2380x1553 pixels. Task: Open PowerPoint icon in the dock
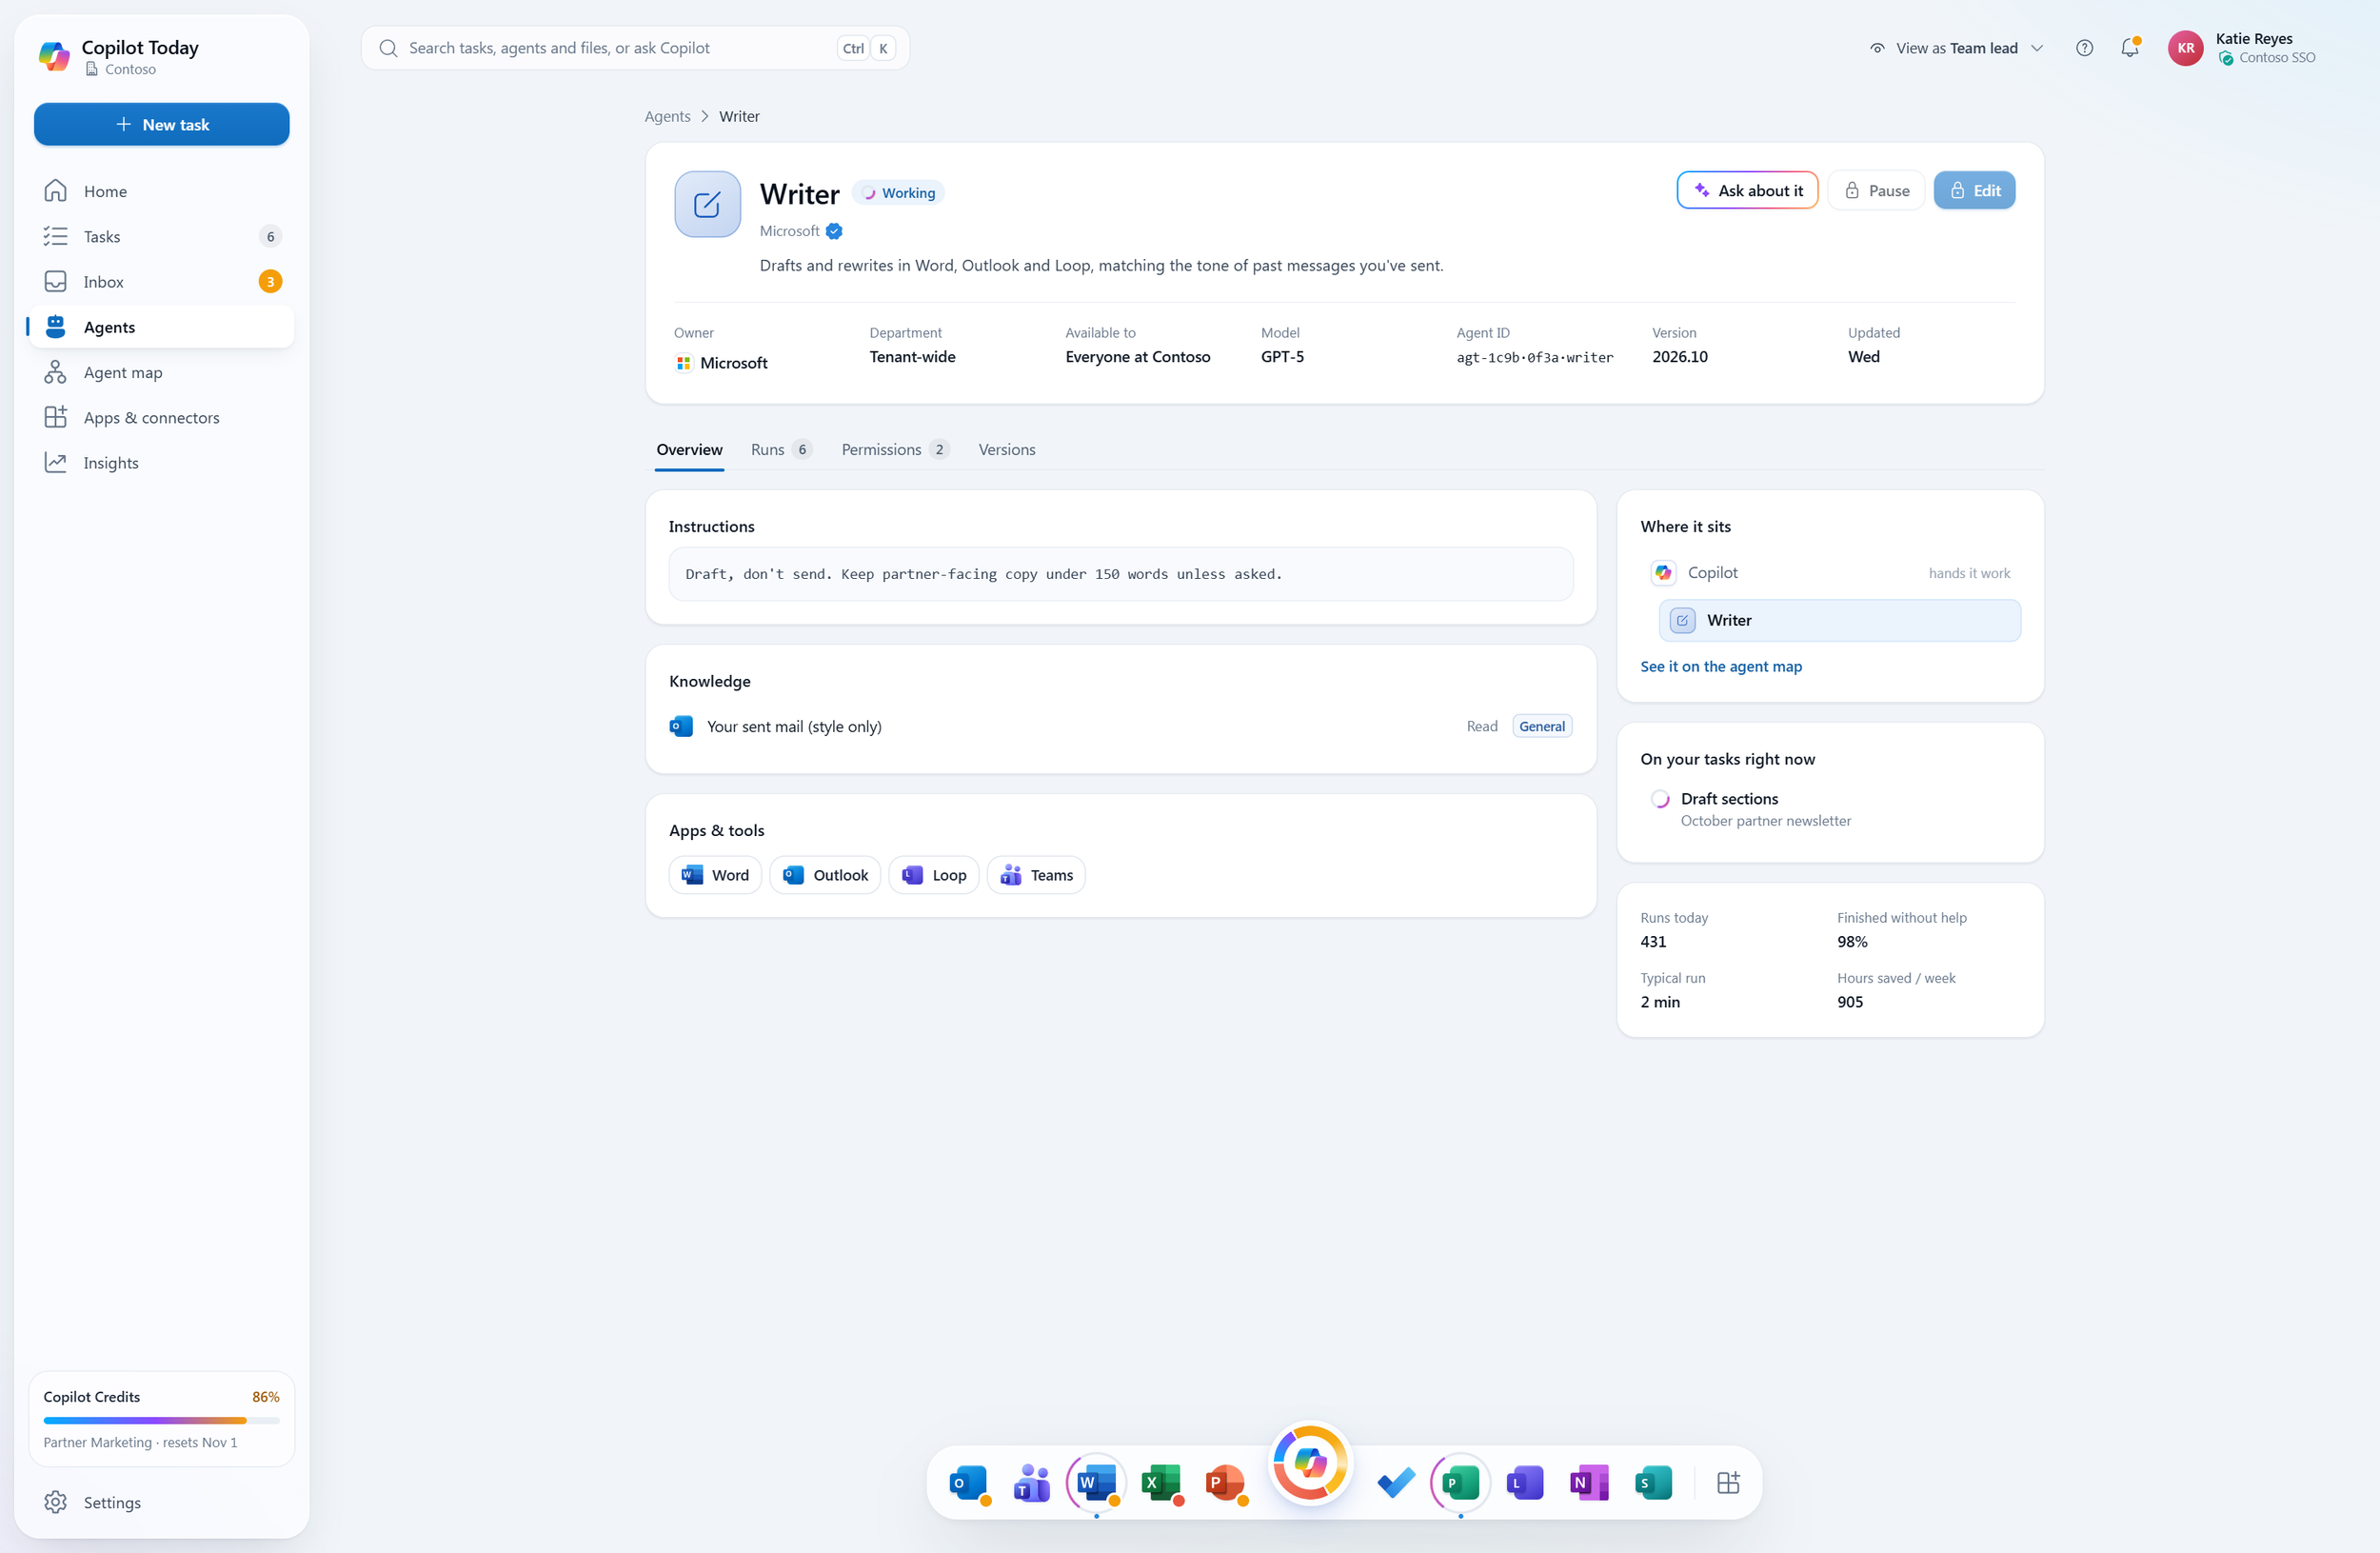(x=1225, y=1483)
